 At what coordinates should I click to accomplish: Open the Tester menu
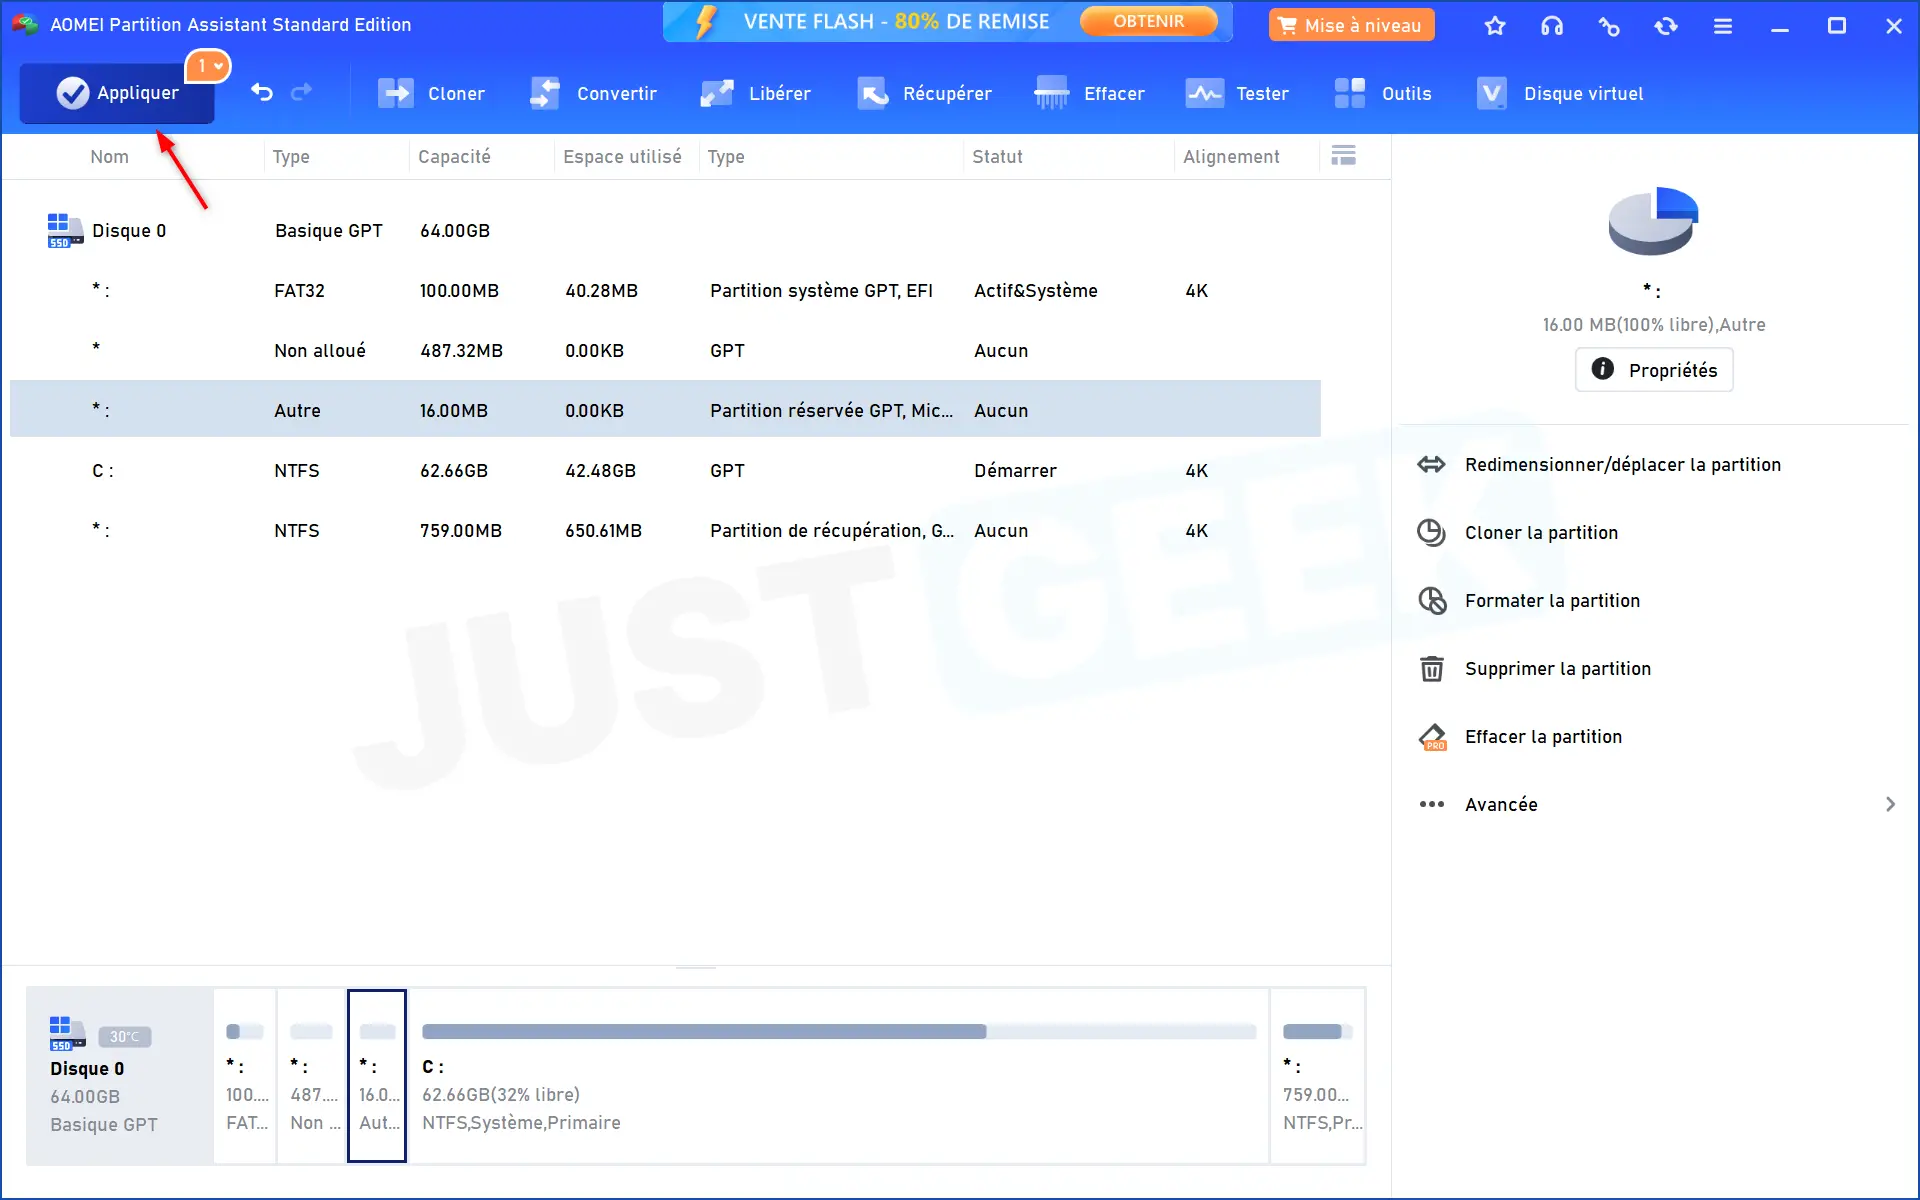pos(1237,93)
